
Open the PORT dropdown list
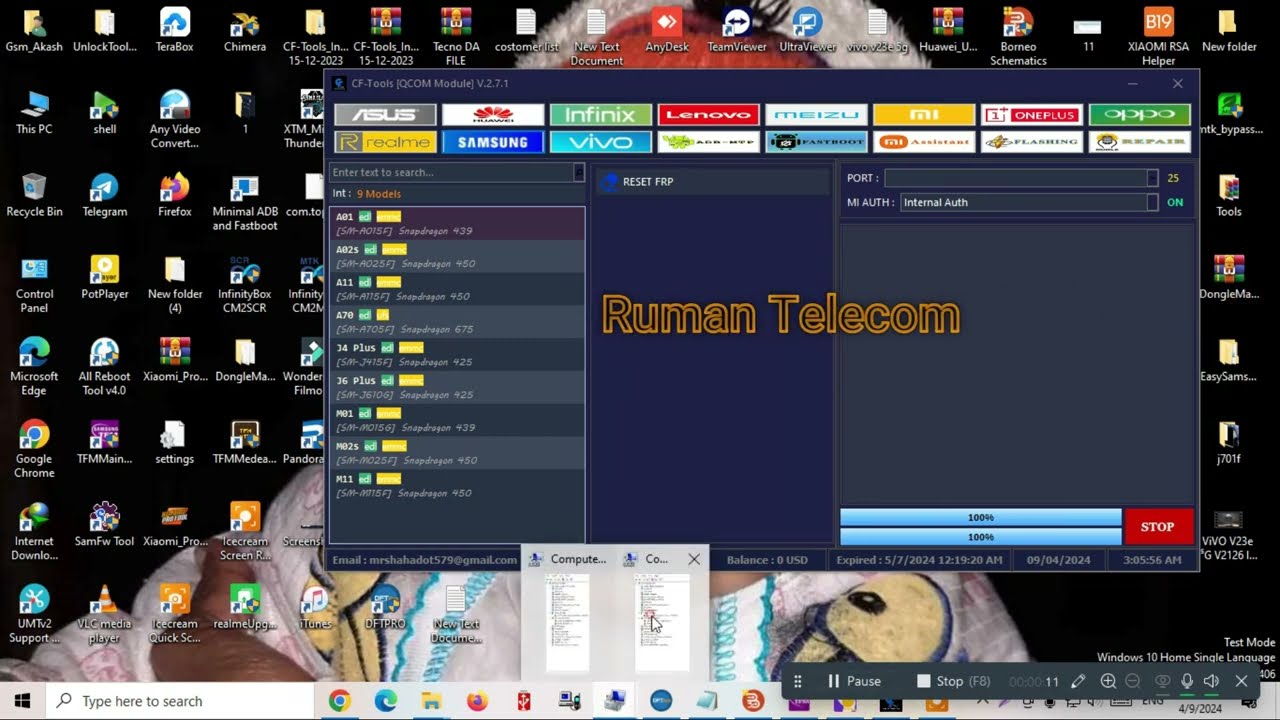1152,178
